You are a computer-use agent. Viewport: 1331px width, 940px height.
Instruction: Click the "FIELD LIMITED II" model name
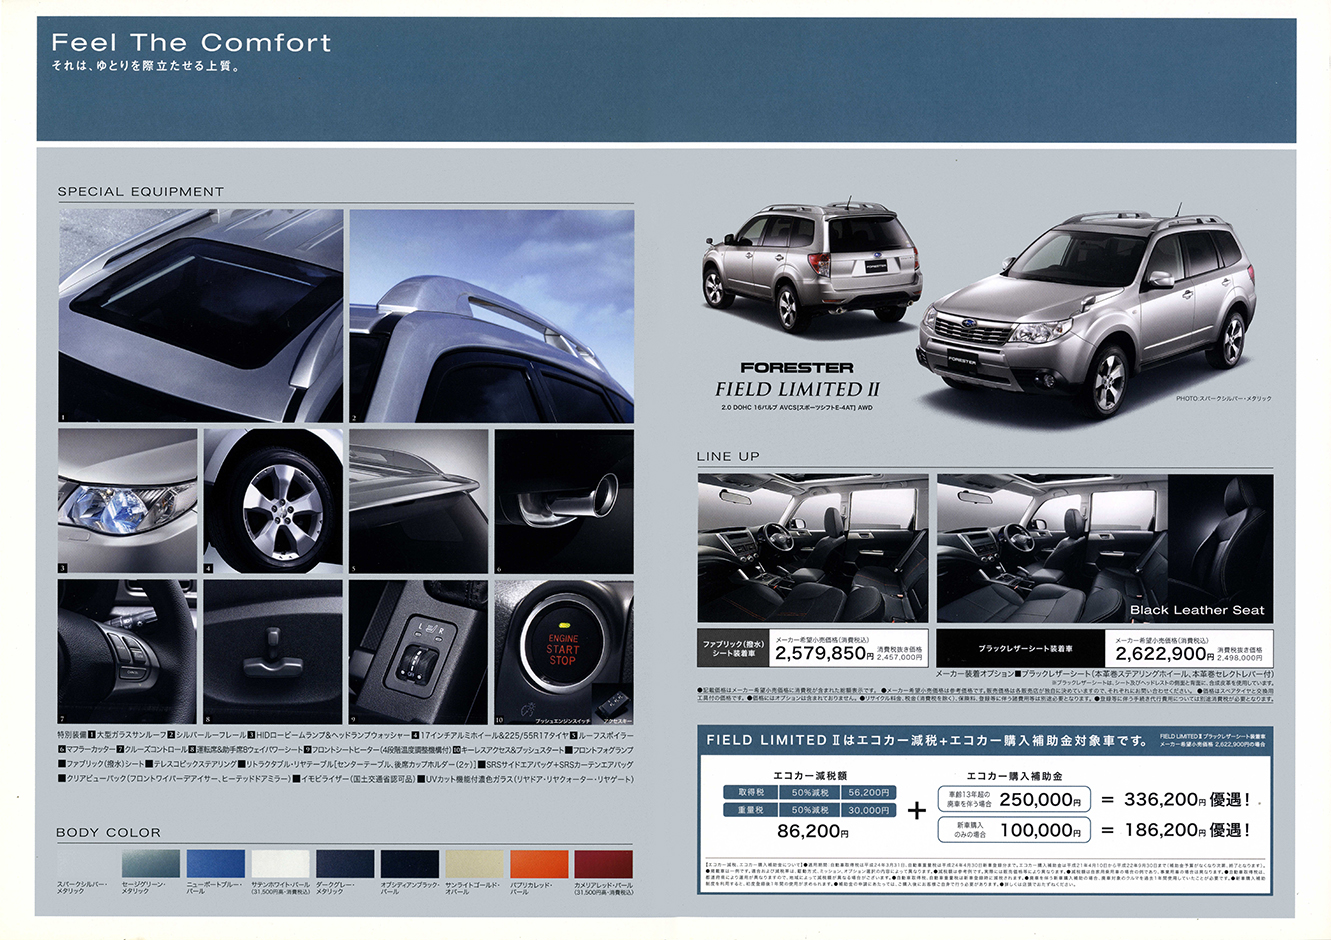(x=797, y=389)
